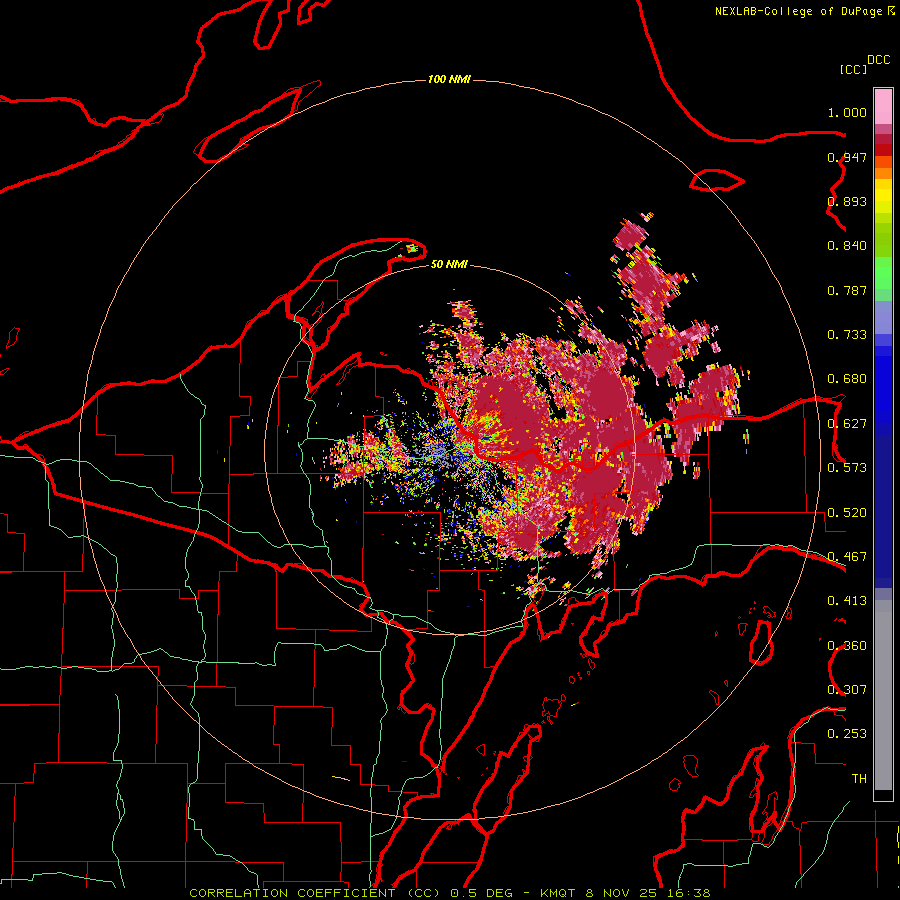
Task: Click the 0.733 value on the color scale
Action: coord(847,335)
